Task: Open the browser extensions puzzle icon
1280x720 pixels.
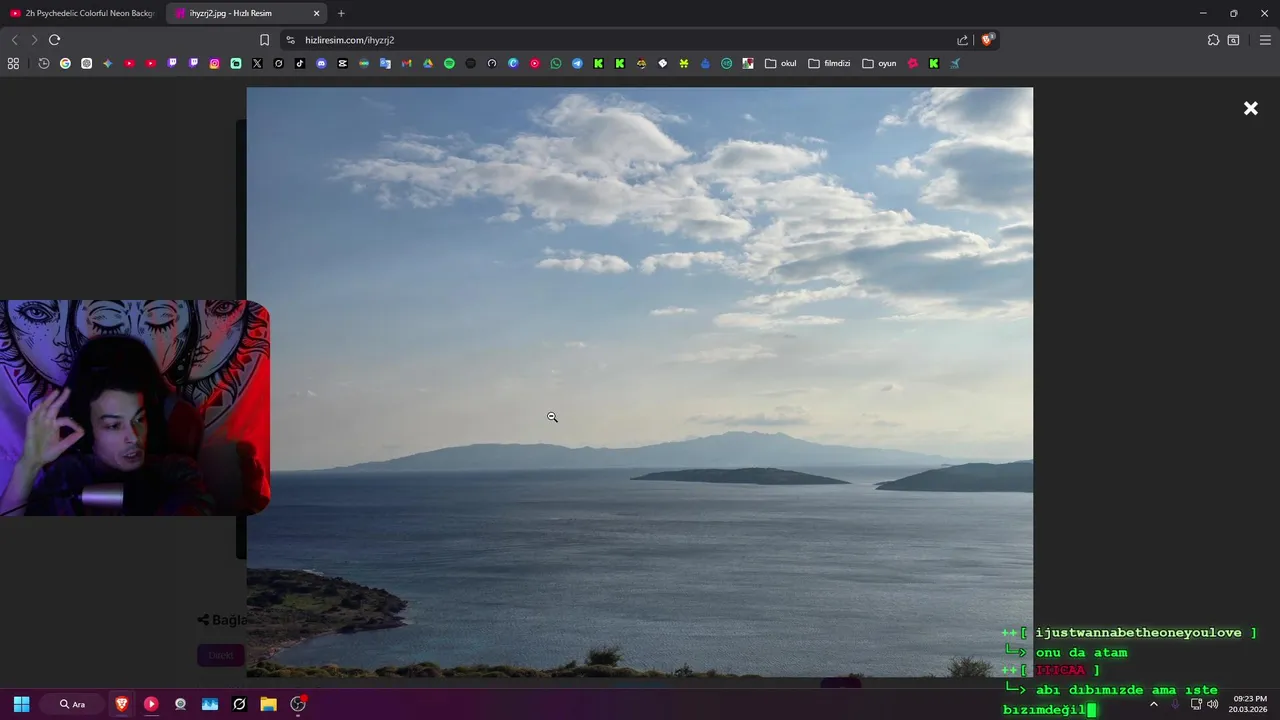Action: coord(1213,40)
